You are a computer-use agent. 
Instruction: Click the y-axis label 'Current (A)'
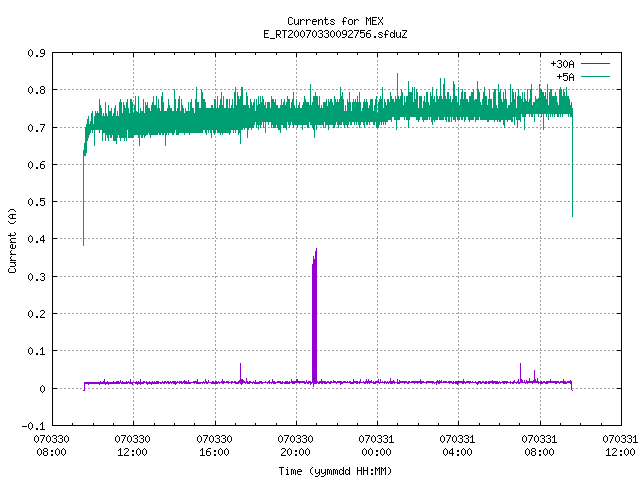(12, 240)
